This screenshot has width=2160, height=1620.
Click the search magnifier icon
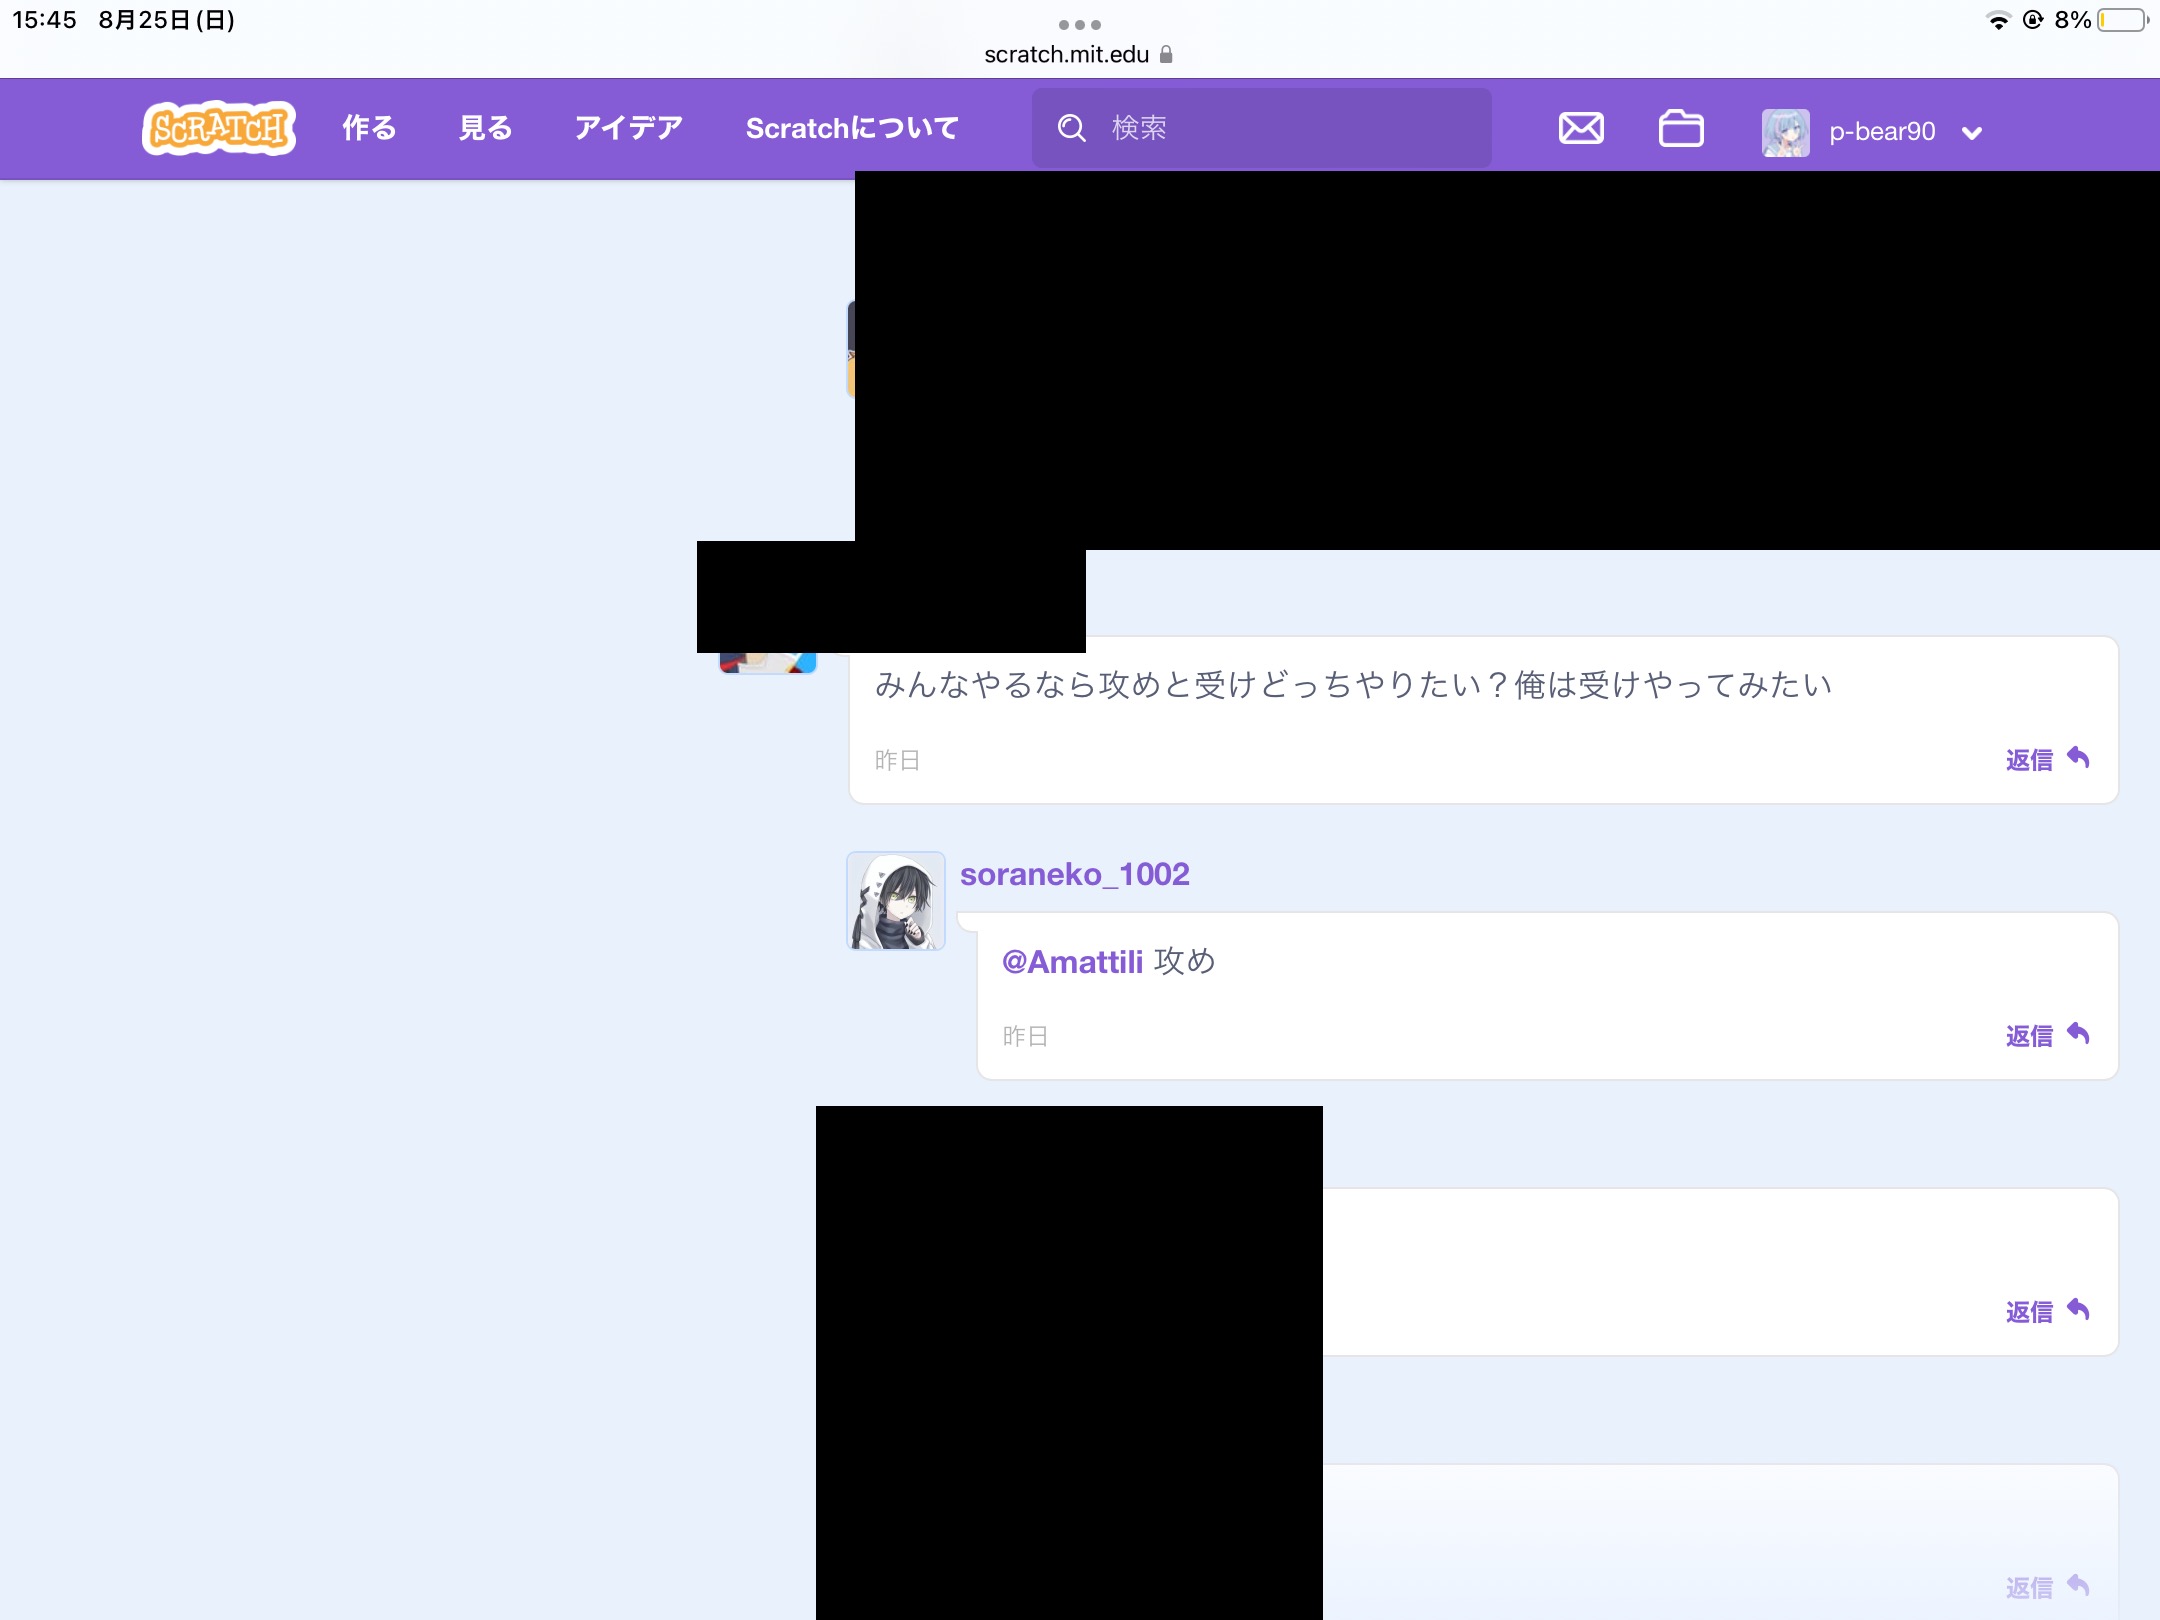click(x=1071, y=128)
